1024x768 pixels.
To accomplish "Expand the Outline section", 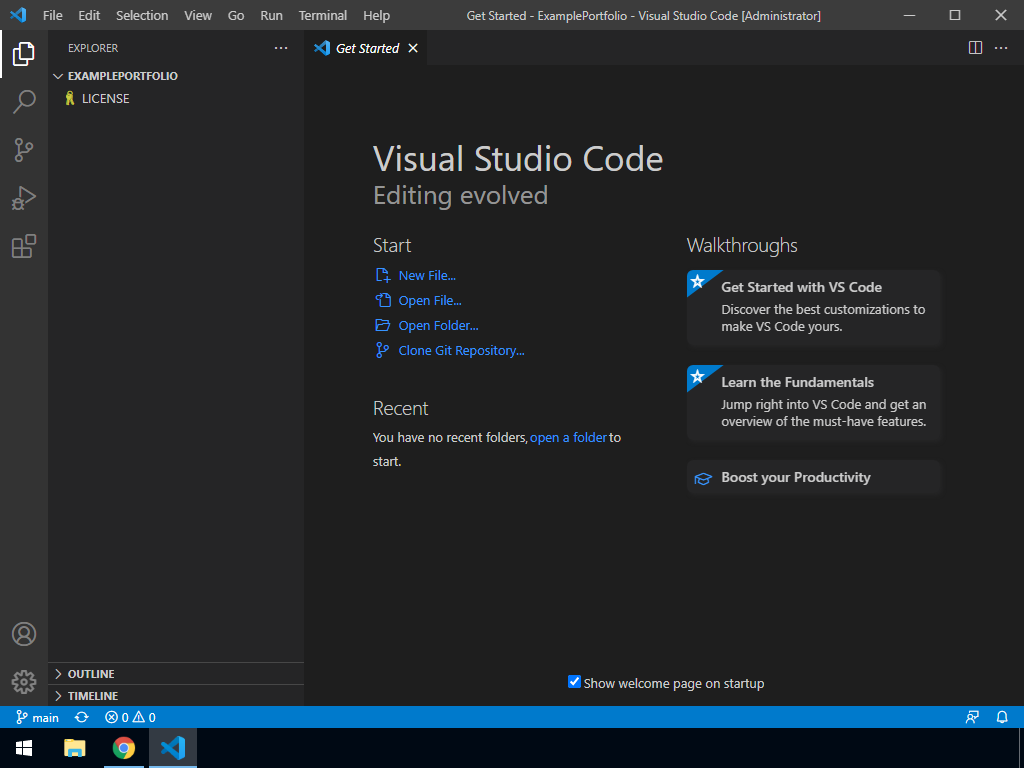I will [x=90, y=674].
